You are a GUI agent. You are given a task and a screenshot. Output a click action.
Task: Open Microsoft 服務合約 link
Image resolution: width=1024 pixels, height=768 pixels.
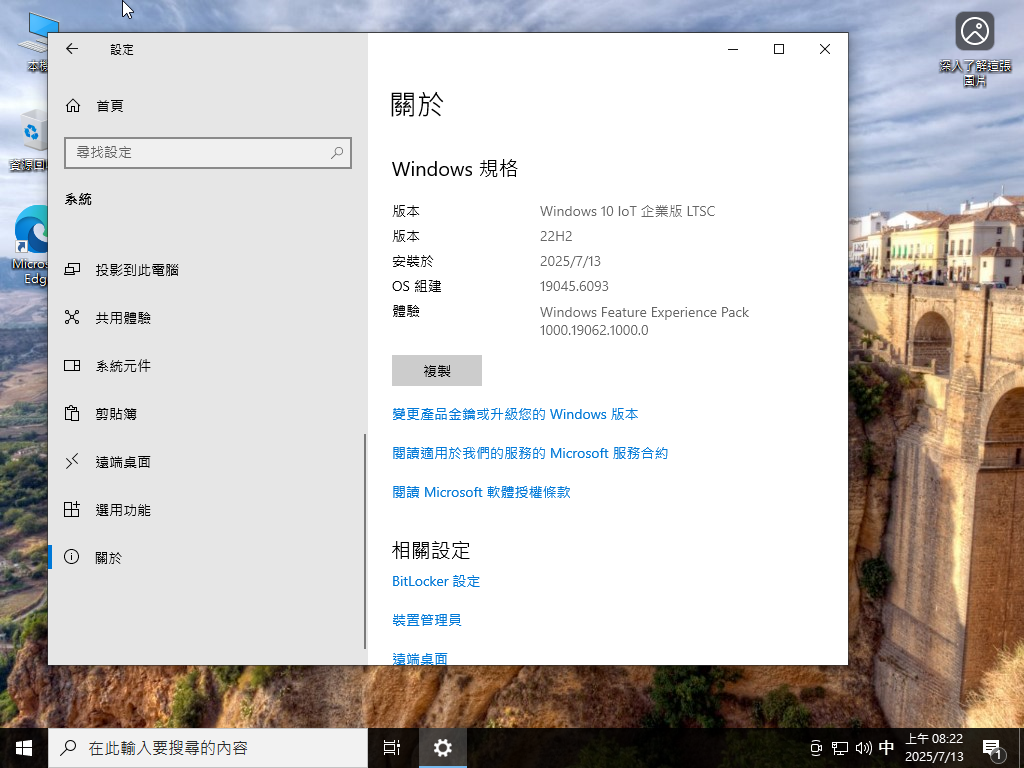(530, 453)
